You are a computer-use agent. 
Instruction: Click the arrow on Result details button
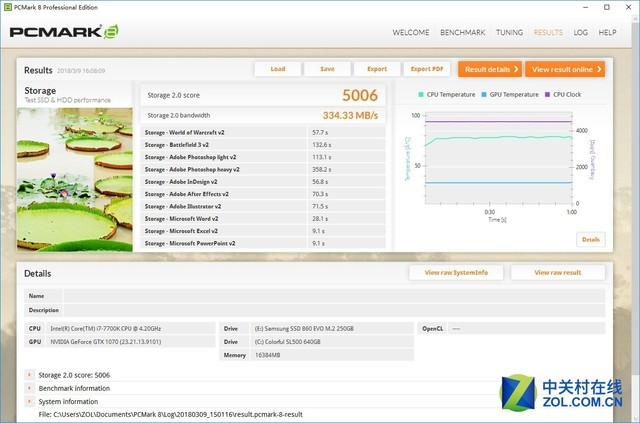coord(516,69)
